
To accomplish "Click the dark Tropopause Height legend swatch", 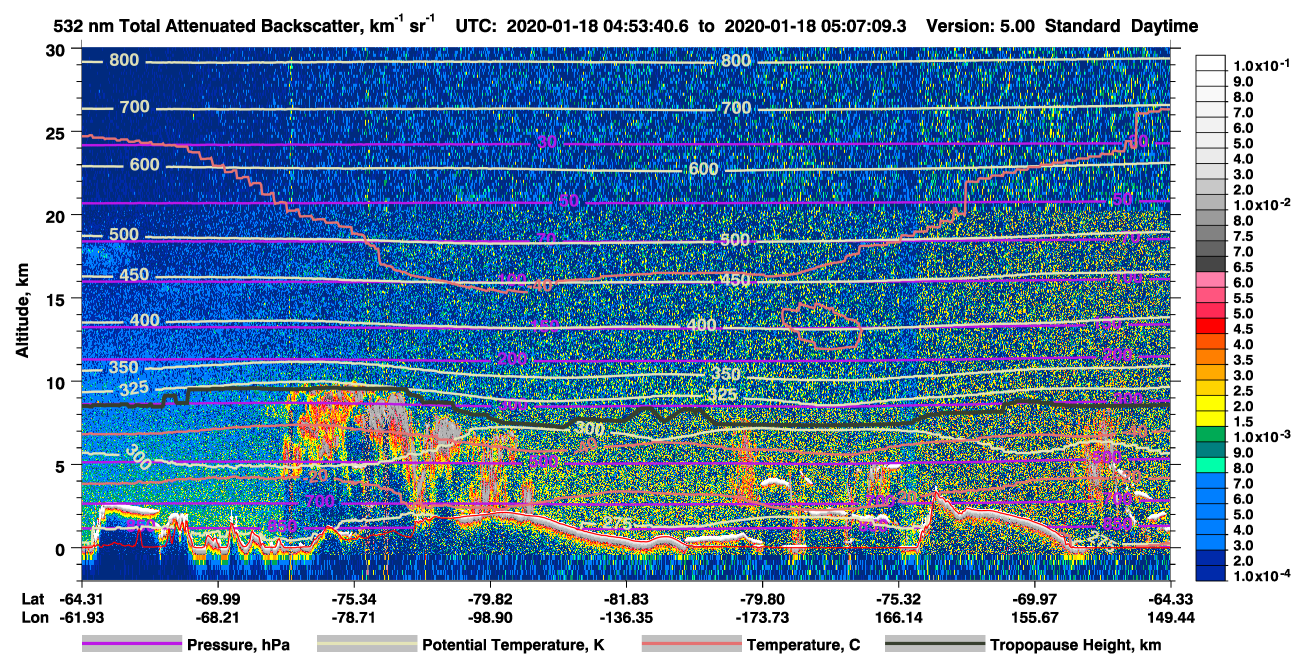I will click(934, 645).
